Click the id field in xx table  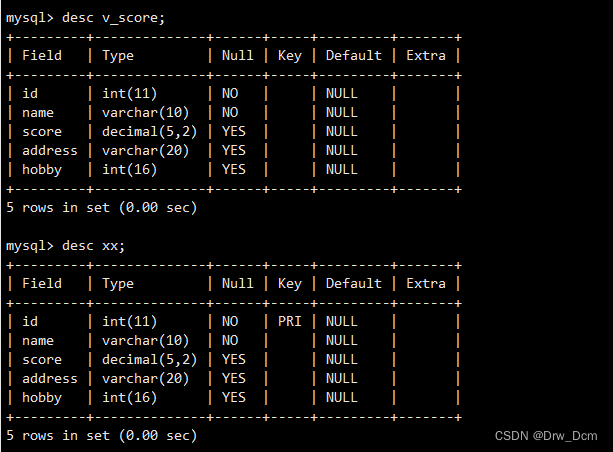click(x=30, y=321)
